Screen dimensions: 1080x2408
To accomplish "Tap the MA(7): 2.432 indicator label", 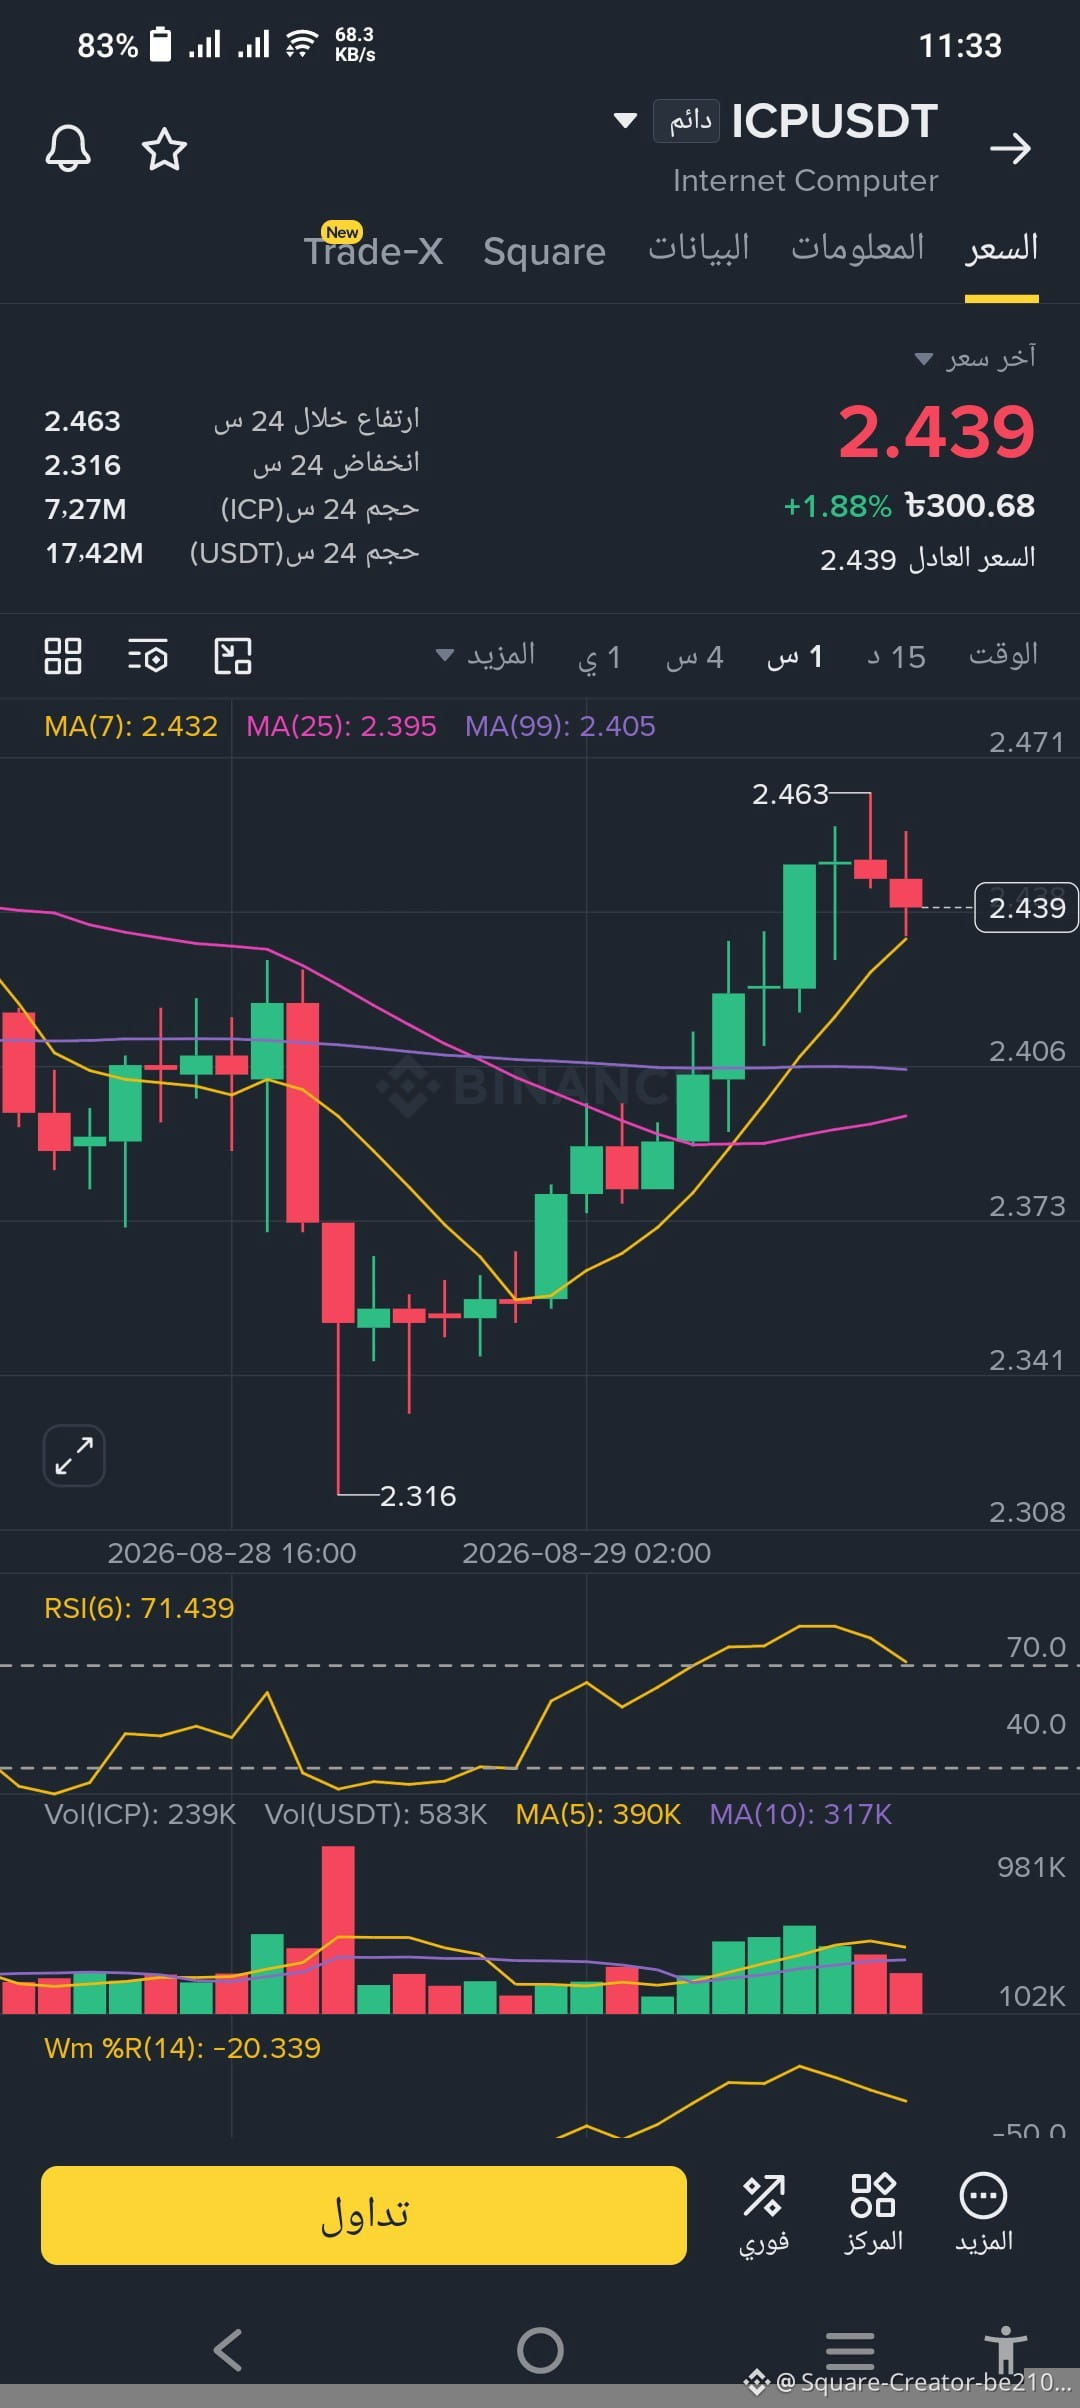I will click(130, 726).
